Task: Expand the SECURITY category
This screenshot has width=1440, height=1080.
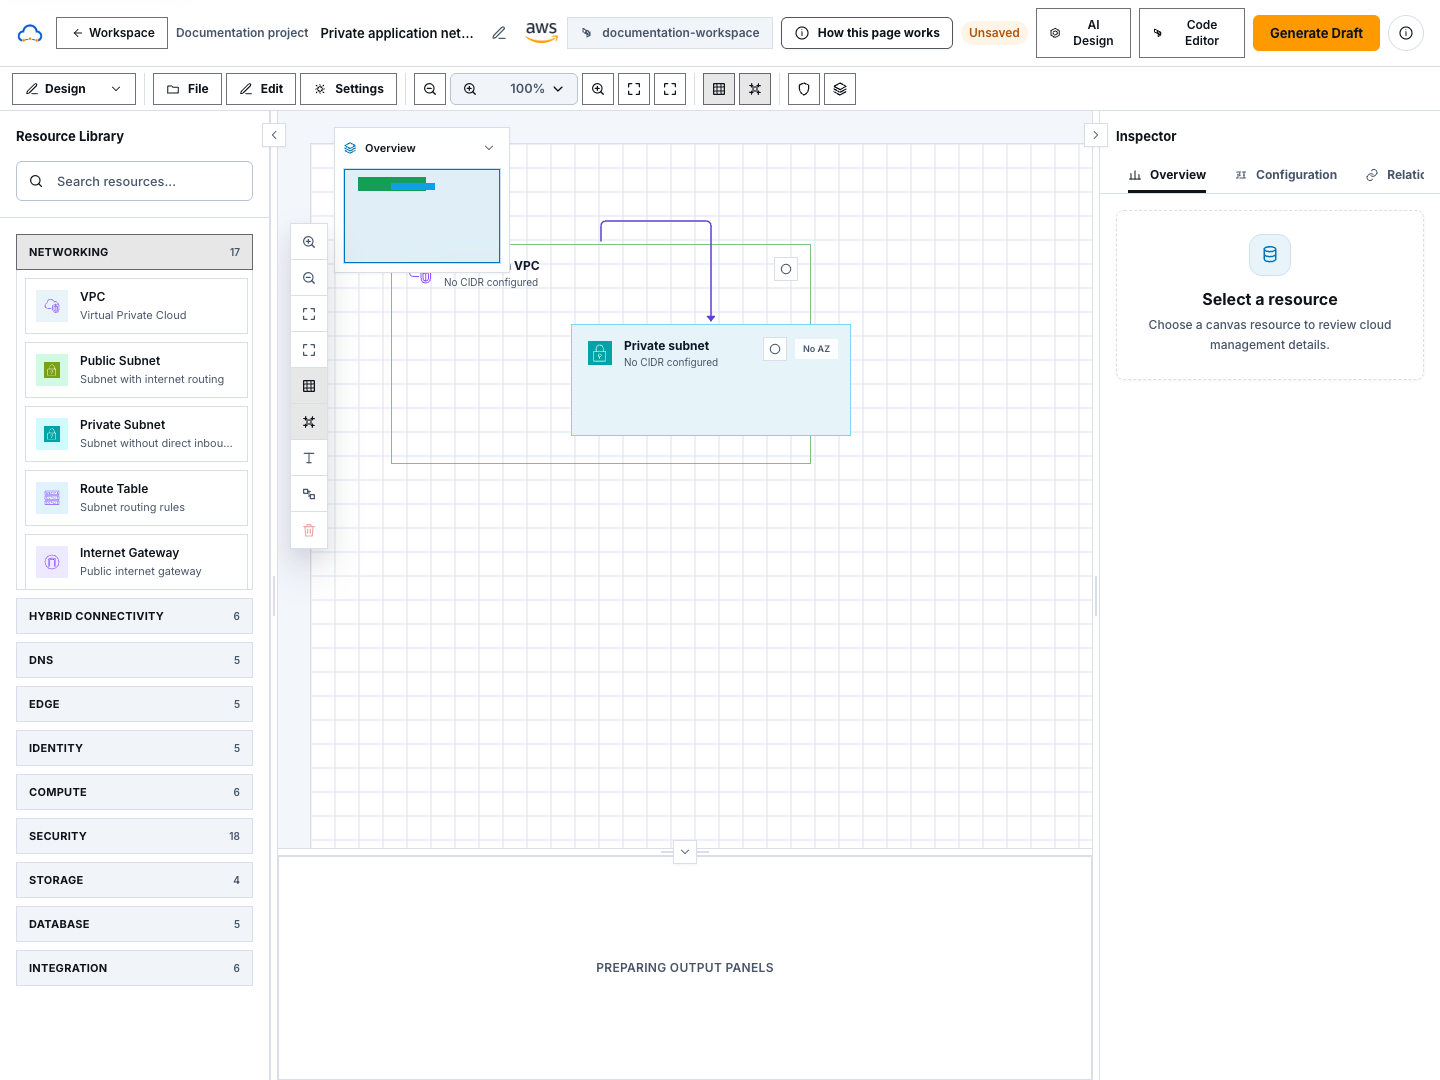Action: [x=134, y=836]
